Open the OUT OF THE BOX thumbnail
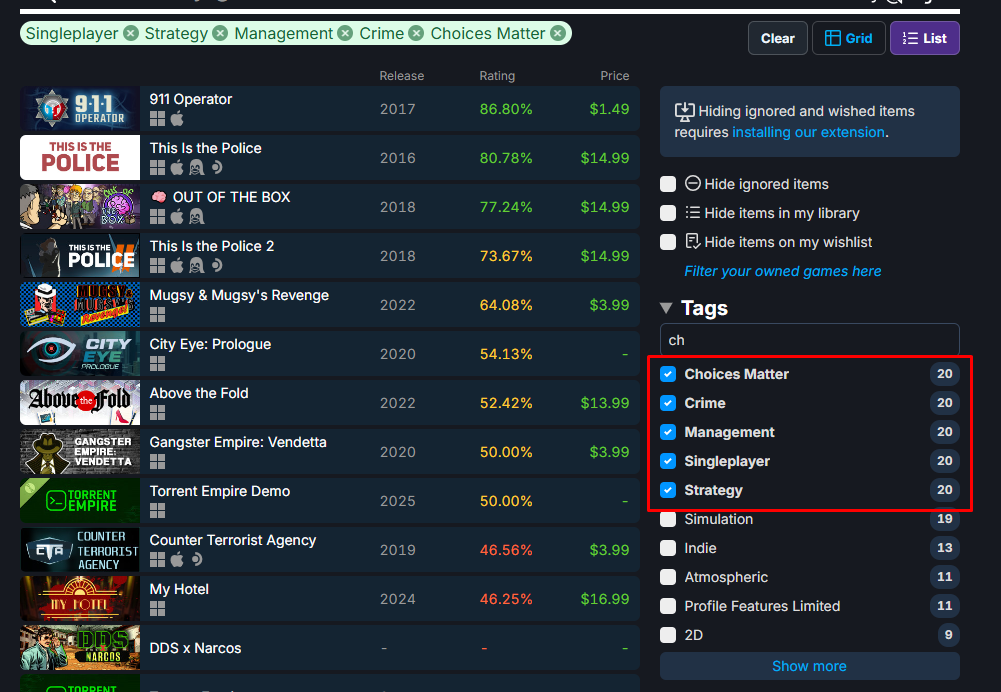 (x=80, y=207)
